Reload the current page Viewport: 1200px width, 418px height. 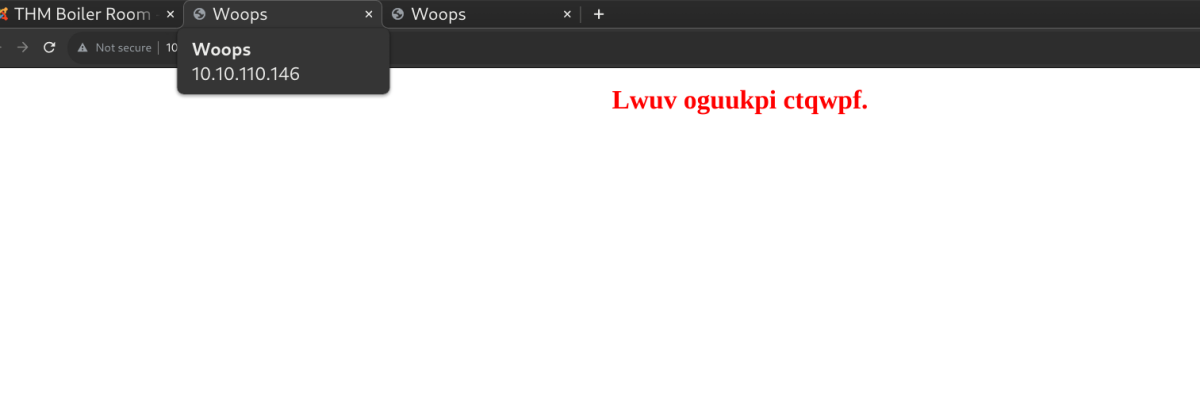click(x=48, y=47)
